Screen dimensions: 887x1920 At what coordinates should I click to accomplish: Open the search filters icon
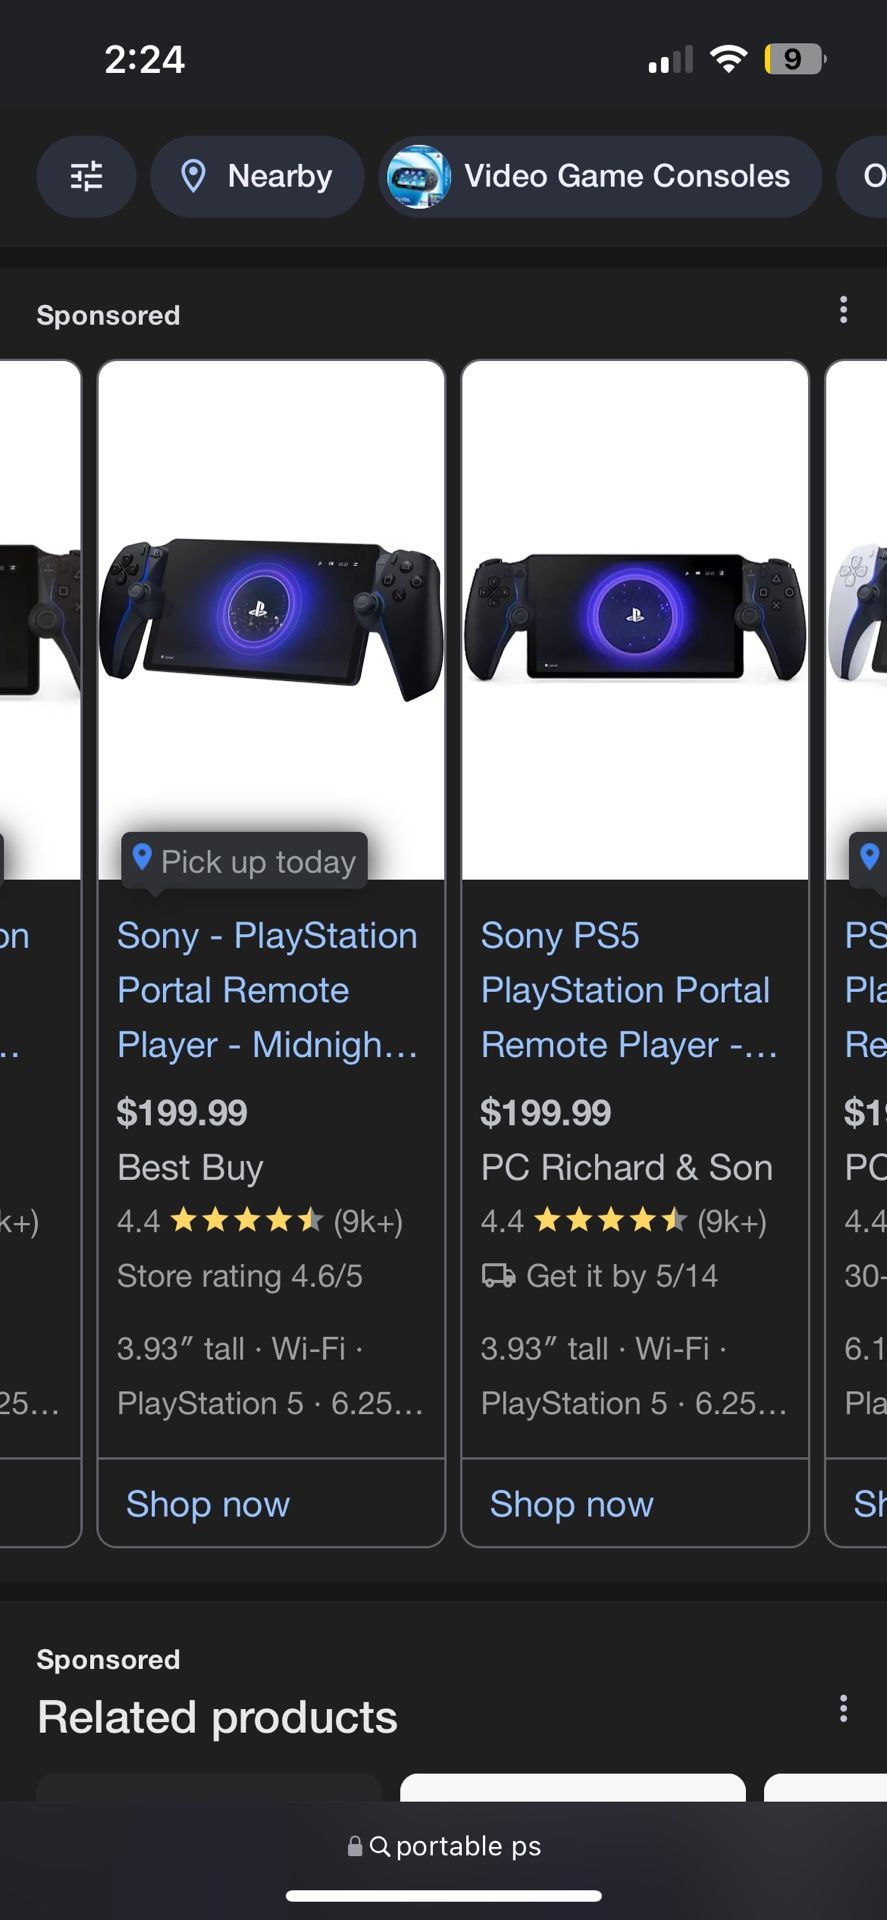(86, 177)
